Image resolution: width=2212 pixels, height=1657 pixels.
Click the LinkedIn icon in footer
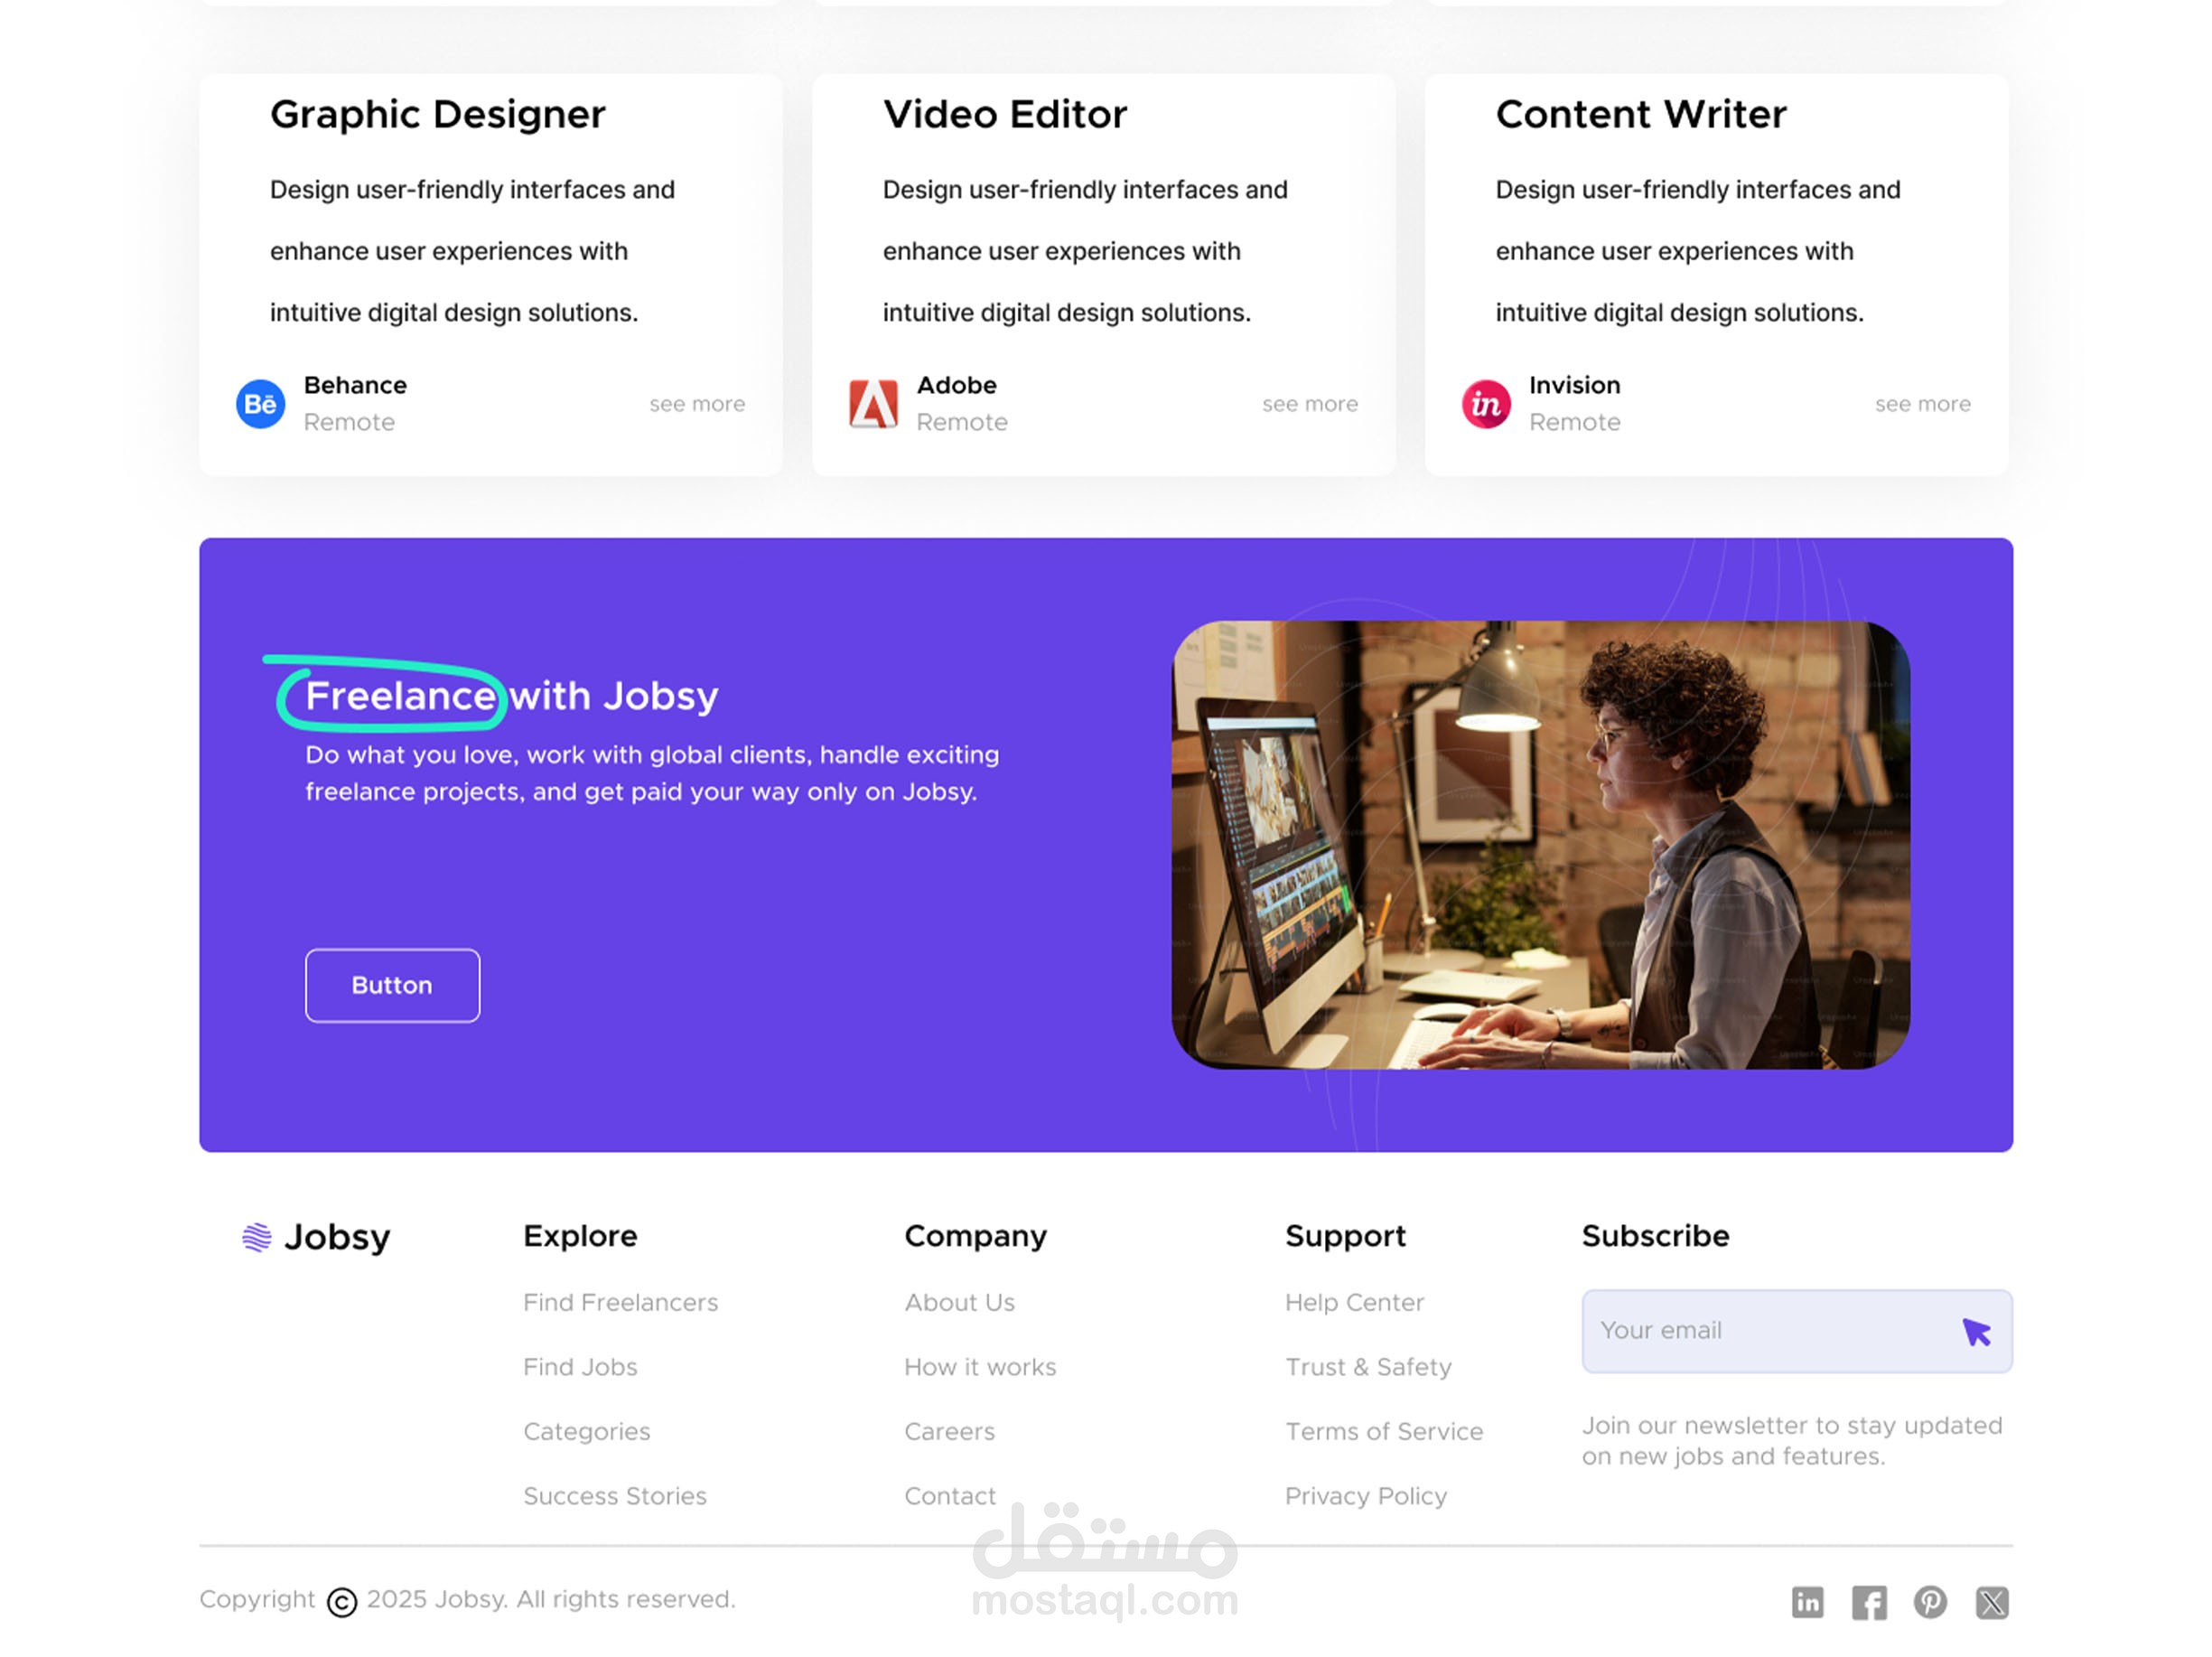click(1806, 1602)
